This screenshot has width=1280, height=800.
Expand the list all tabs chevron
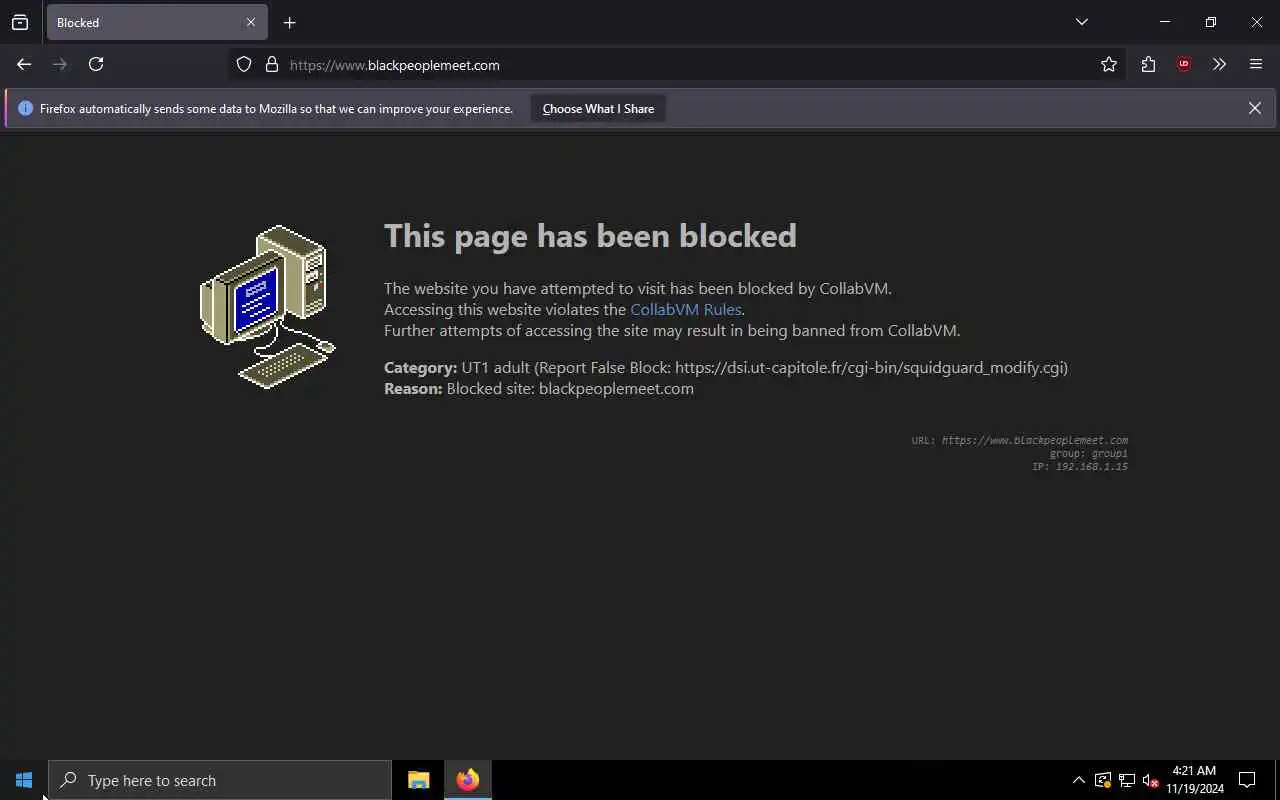pos(1082,22)
